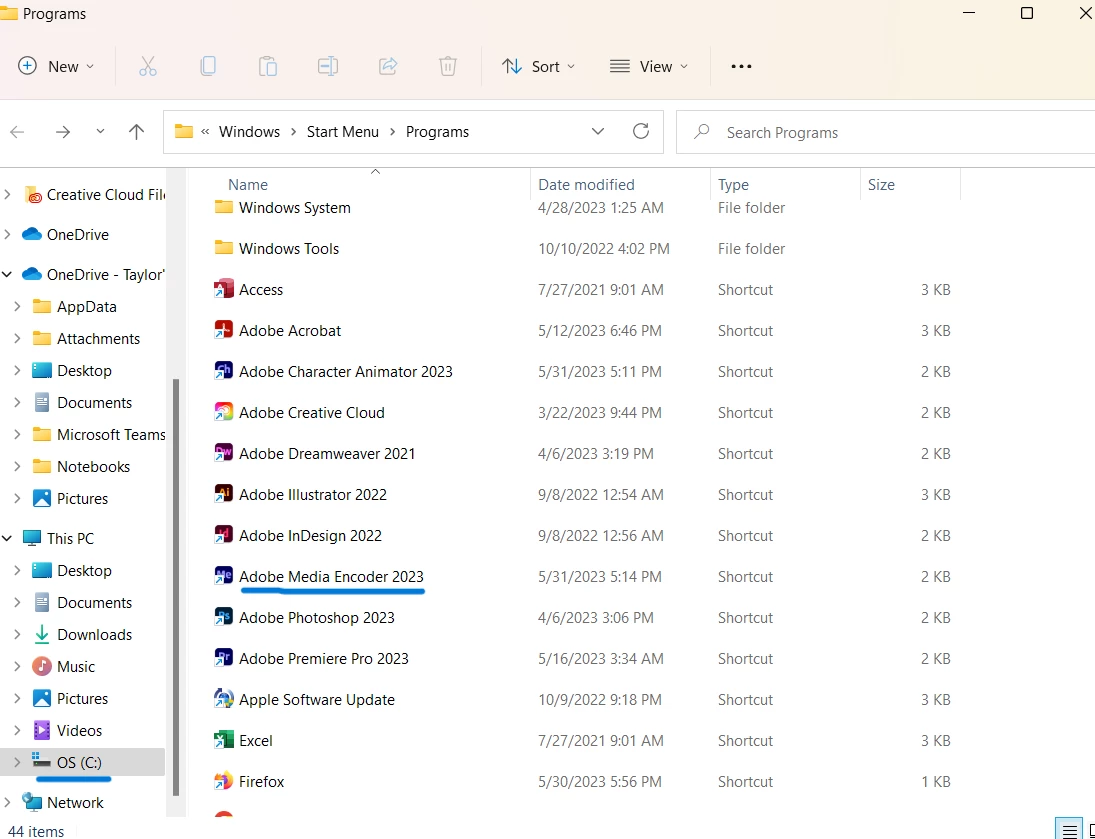Image resolution: width=1095 pixels, height=839 pixels.
Task: Click the Share icon in toolbar
Action: 388,66
